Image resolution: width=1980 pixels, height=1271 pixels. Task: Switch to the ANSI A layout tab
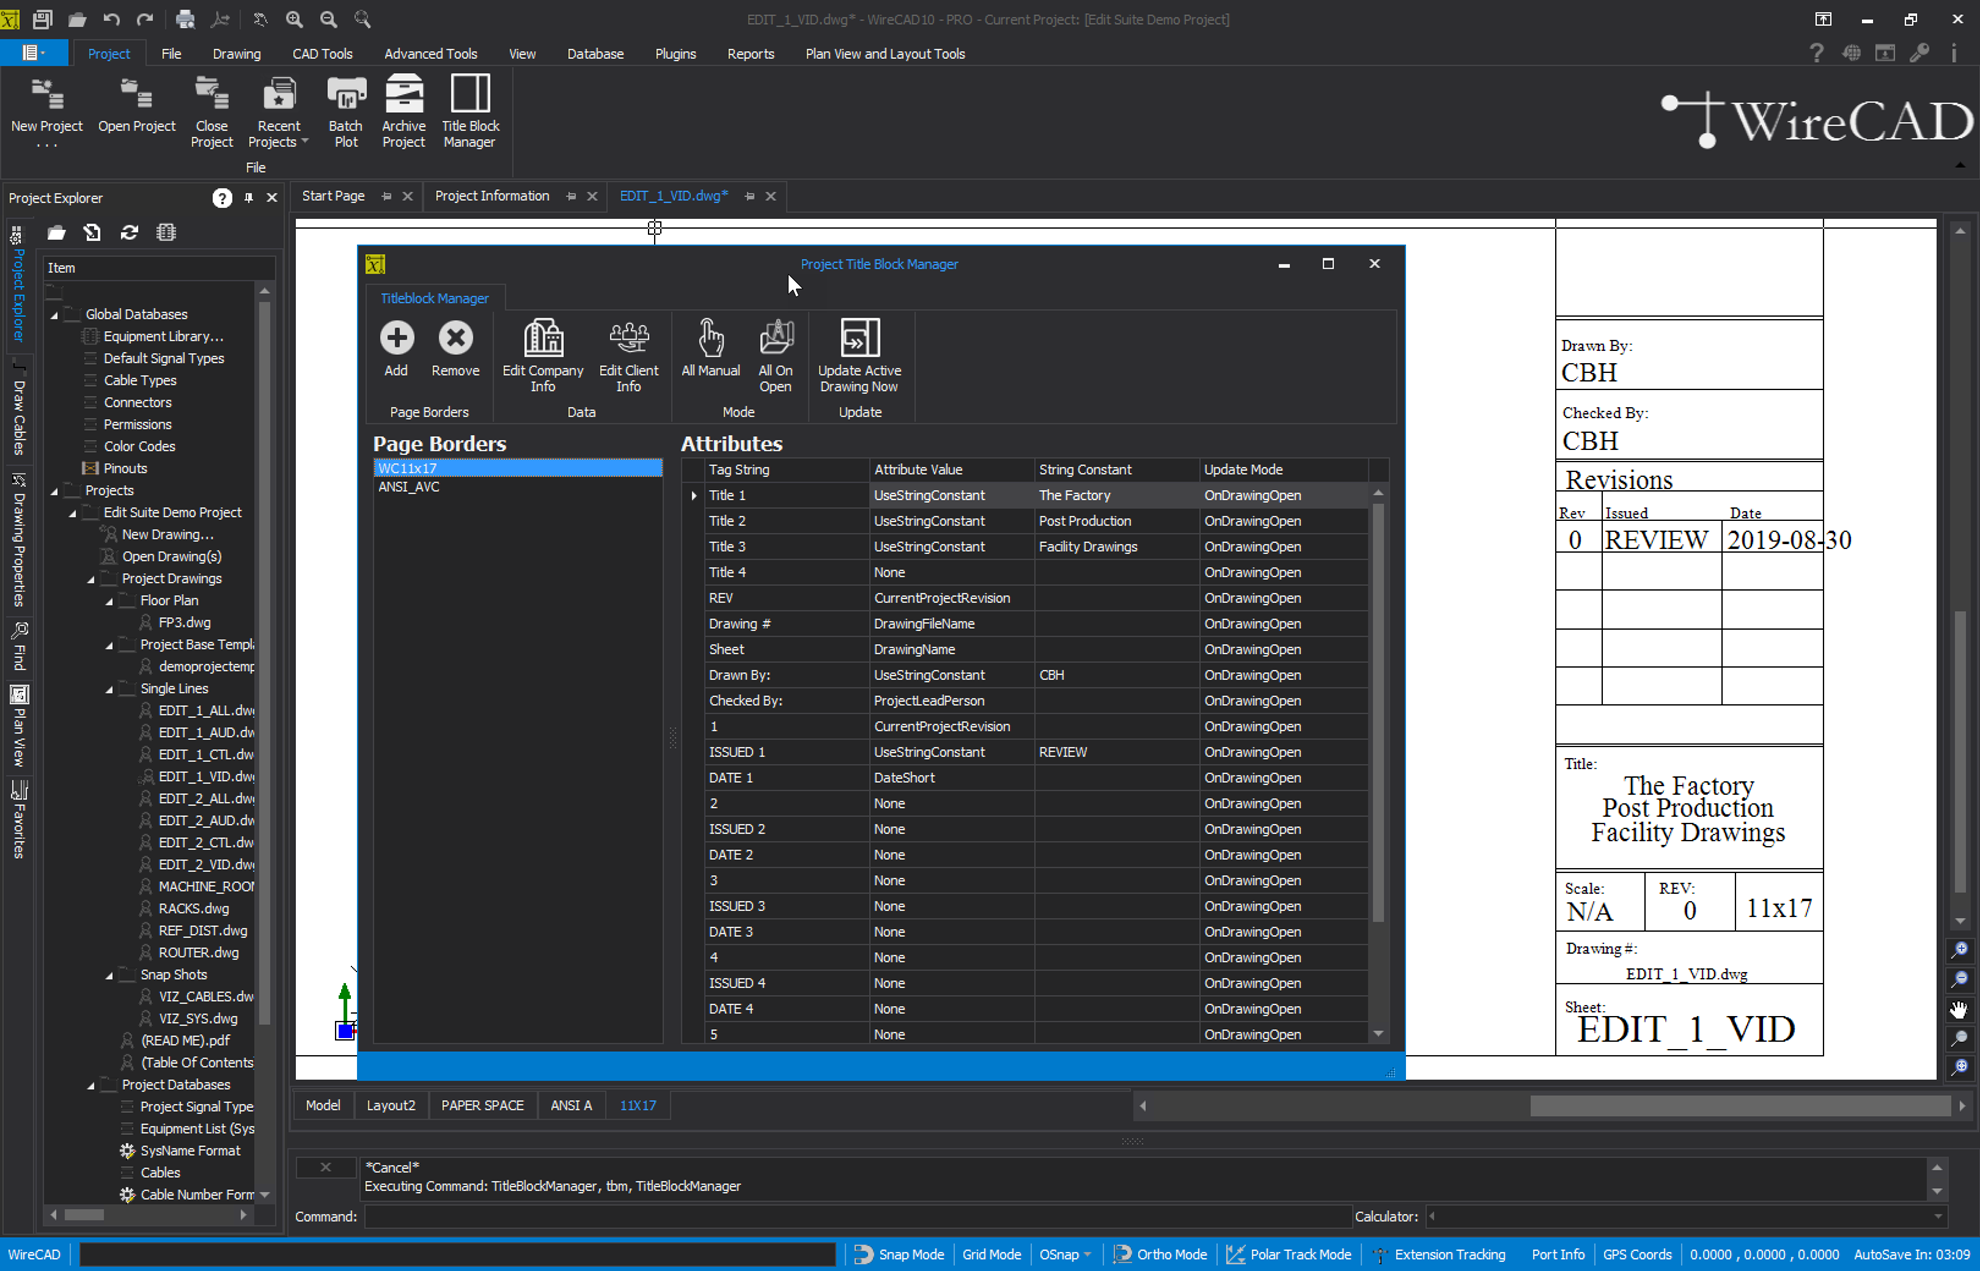click(571, 1105)
